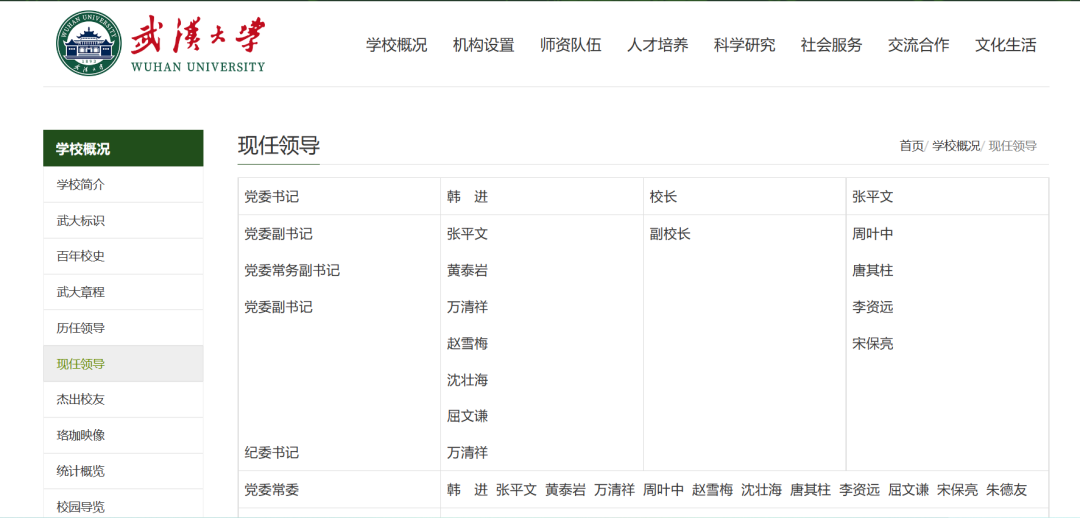Click 赵雪梅 in deputy secretary list
This screenshot has height=518, width=1080.
coord(467,344)
